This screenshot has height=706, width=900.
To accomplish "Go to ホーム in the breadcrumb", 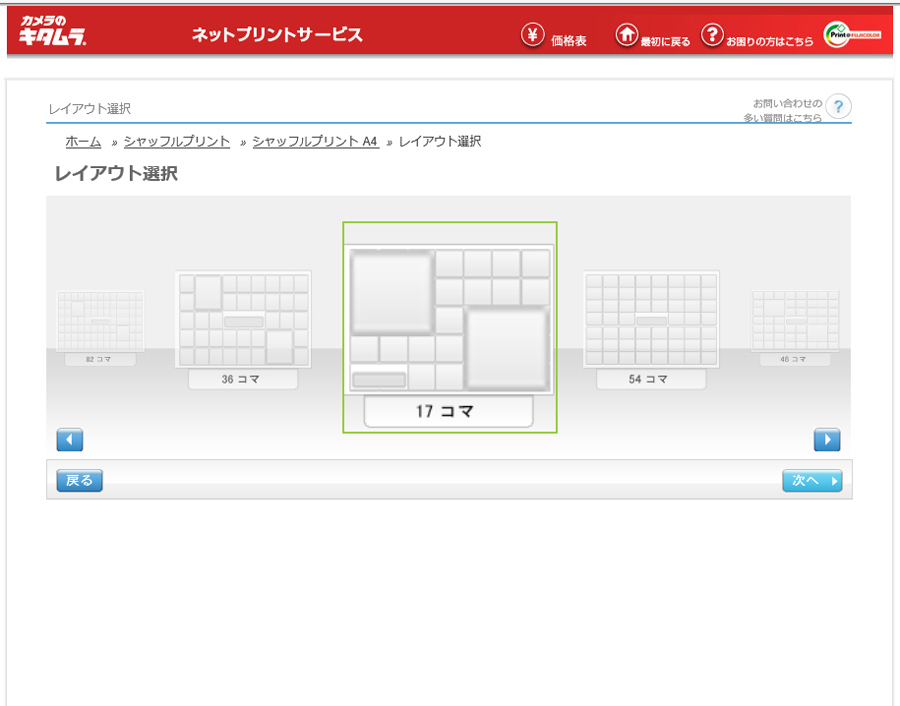I will point(83,142).
